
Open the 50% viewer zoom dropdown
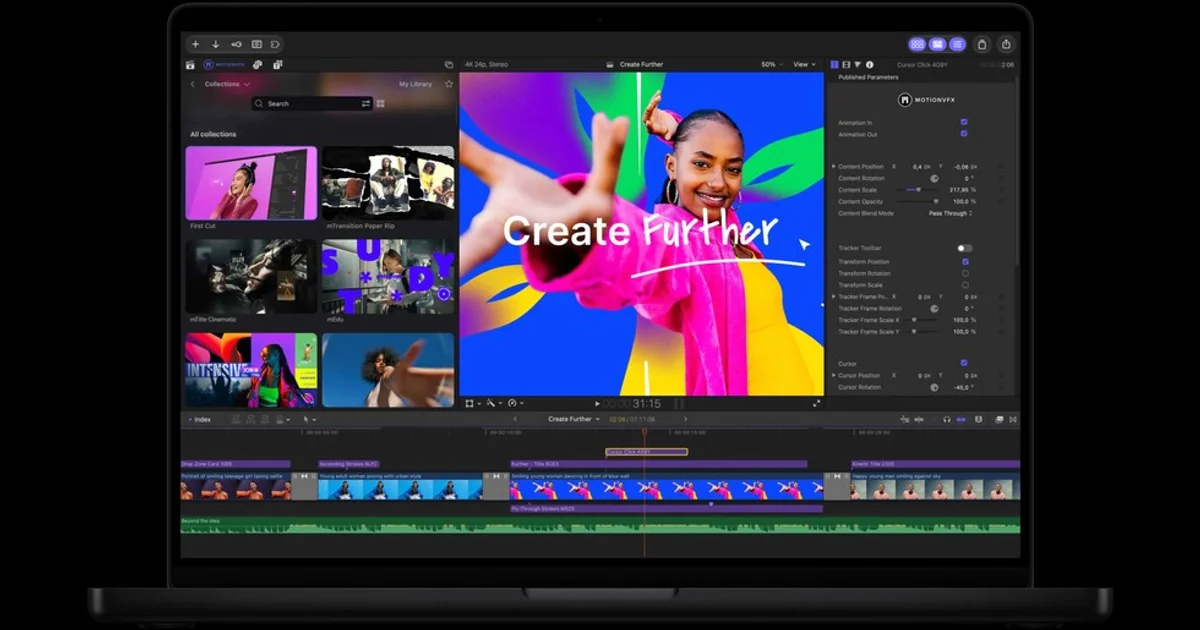(771, 64)
